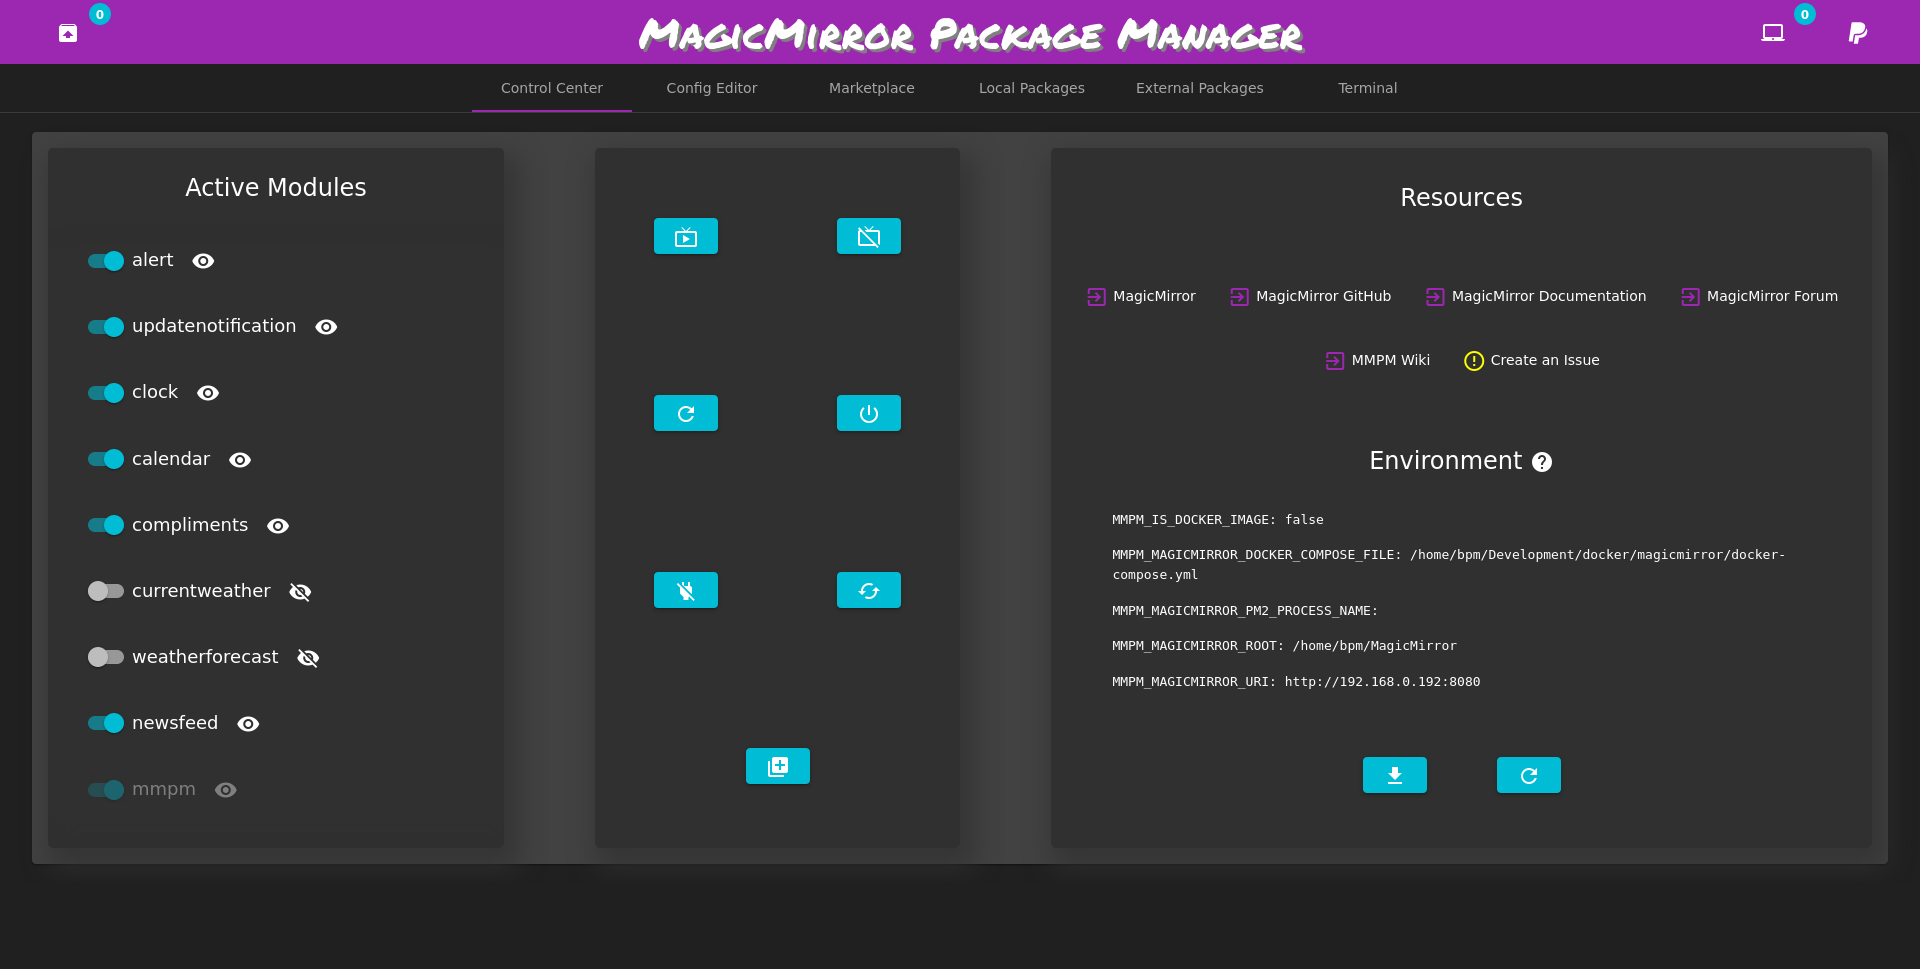The width and height of the screenshot is (1920, 969).
Task: Click the stop MagicMirror crossed-out TV button
Action: pyautogui.click(x=869, y=236)
